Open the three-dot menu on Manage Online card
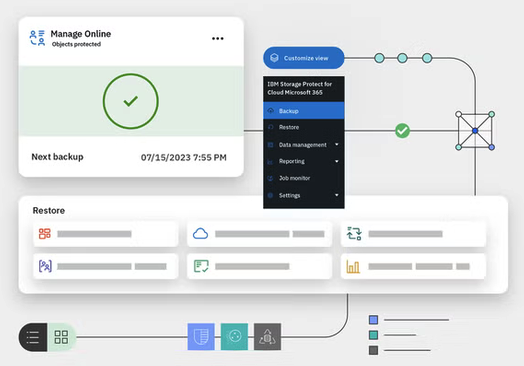The width and height of the screenshot is (524, 366). pyautogui.click(x=218, y=38)
